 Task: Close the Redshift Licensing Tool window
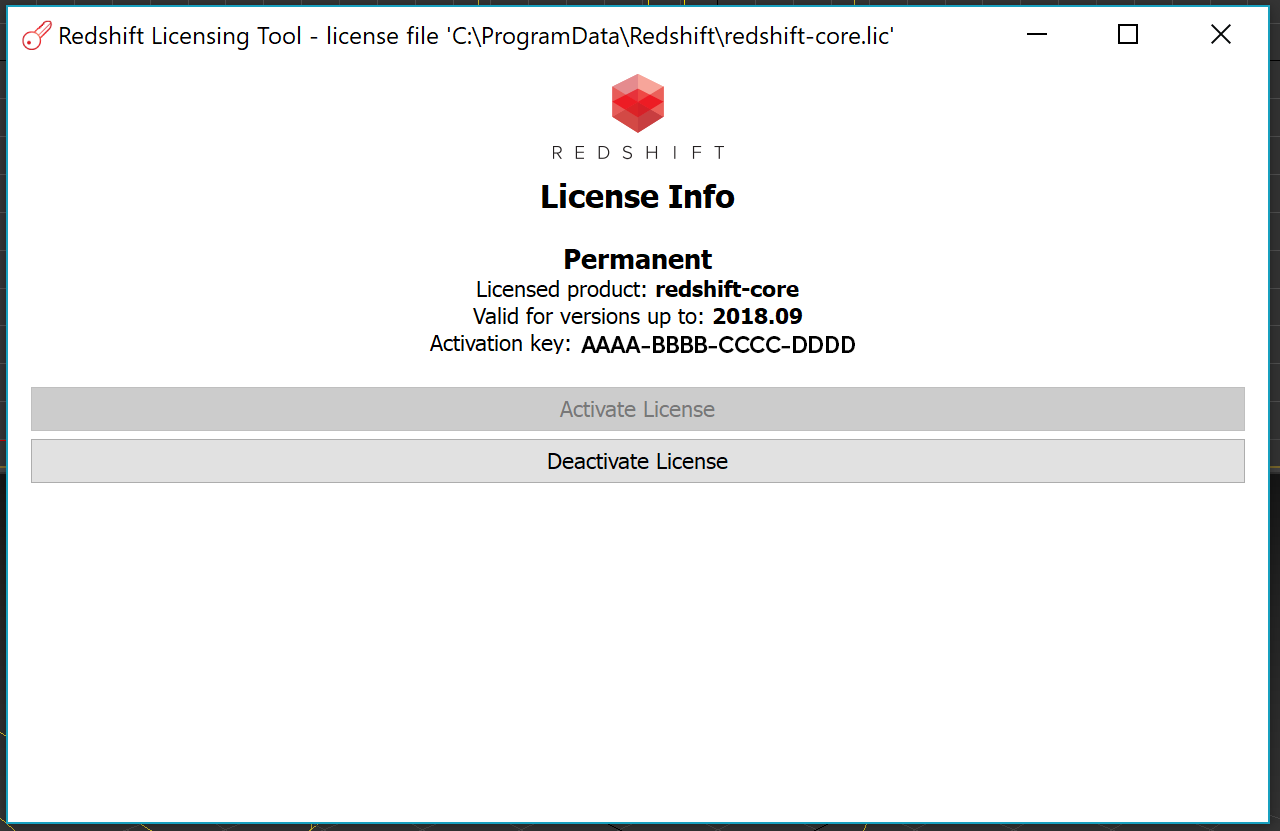coord(1220,35)
